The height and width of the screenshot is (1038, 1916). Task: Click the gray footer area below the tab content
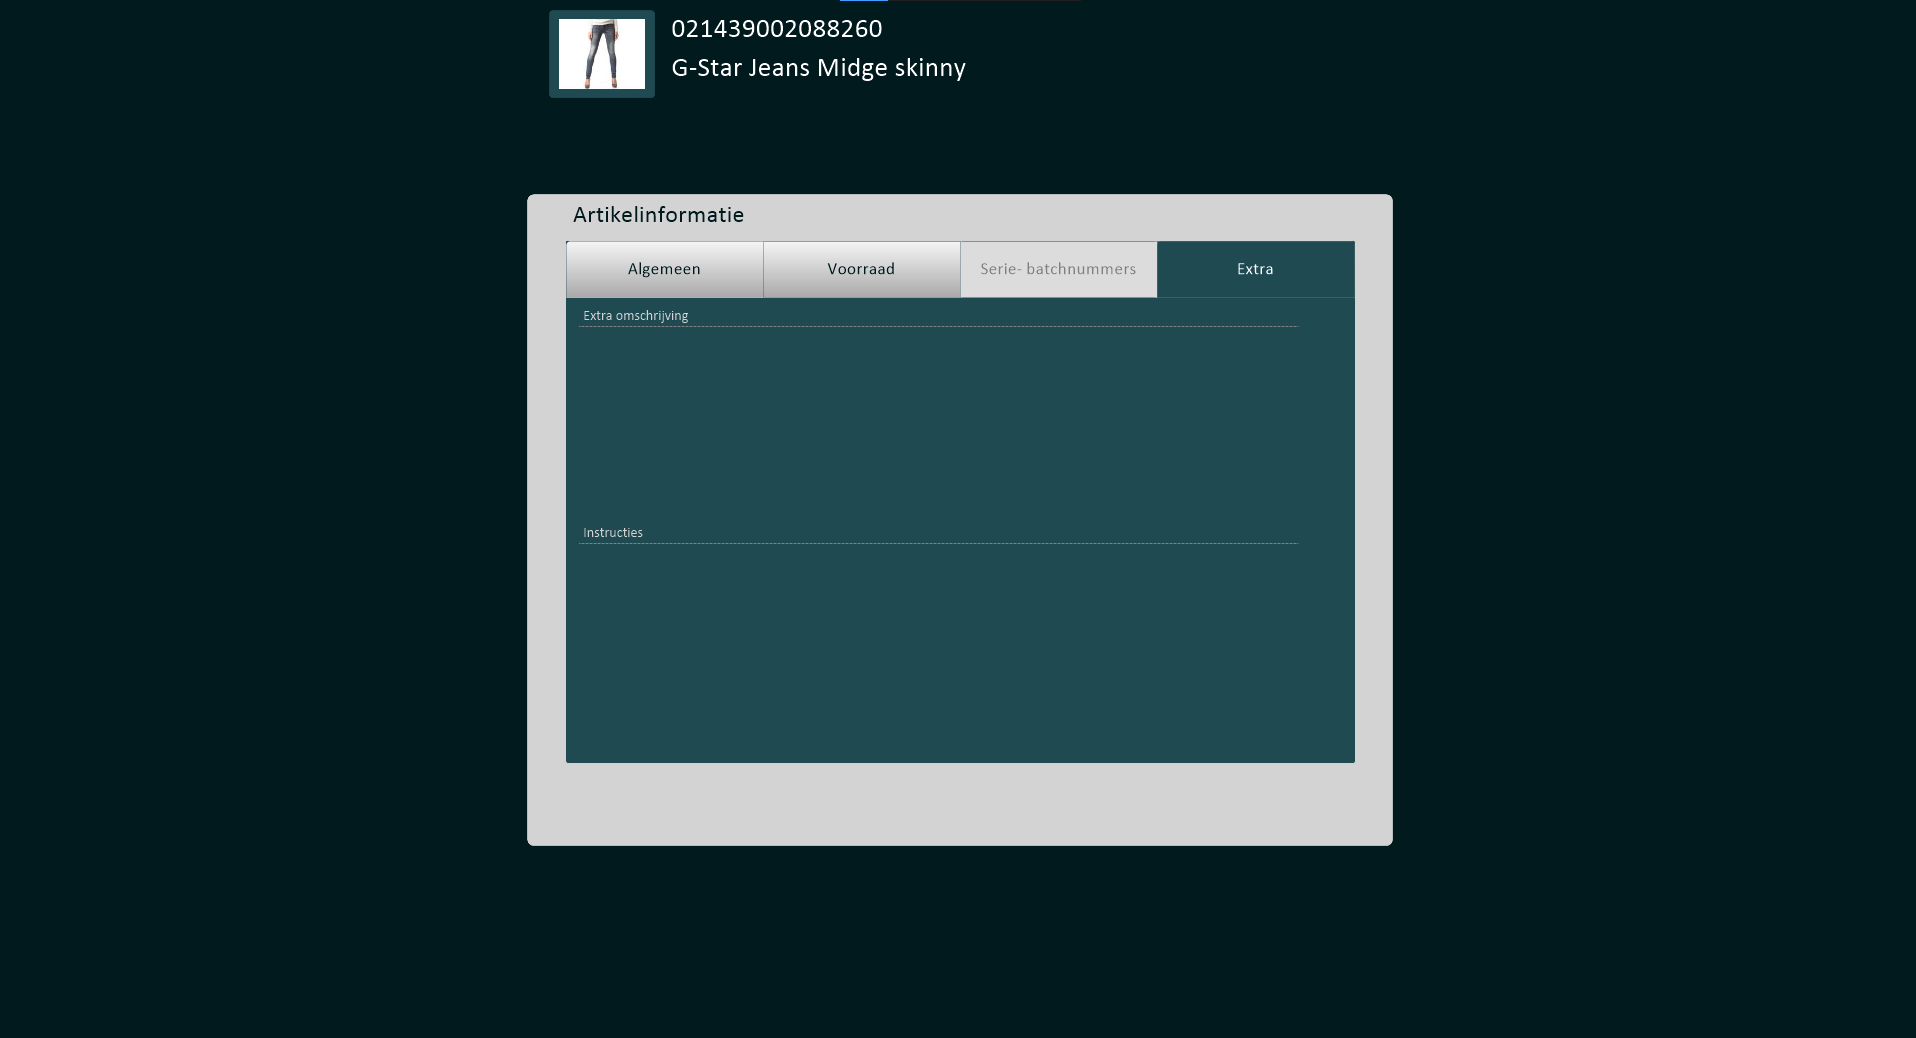[959, 803]
